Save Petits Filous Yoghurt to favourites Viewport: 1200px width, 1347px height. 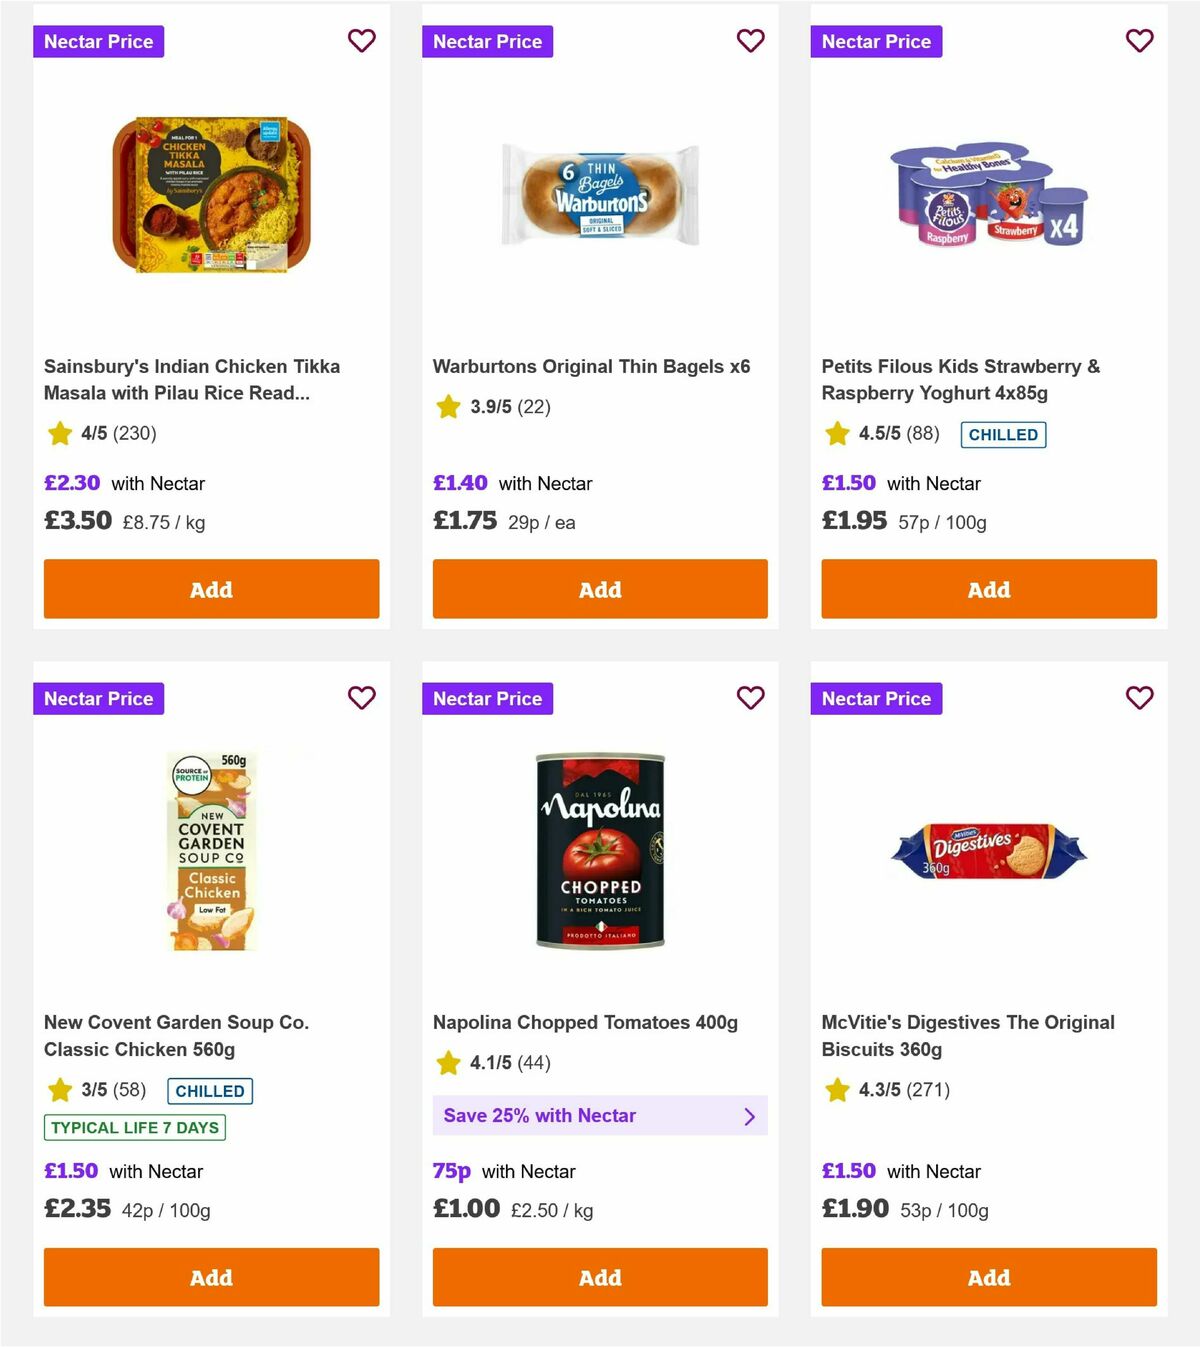[1139, 41]
